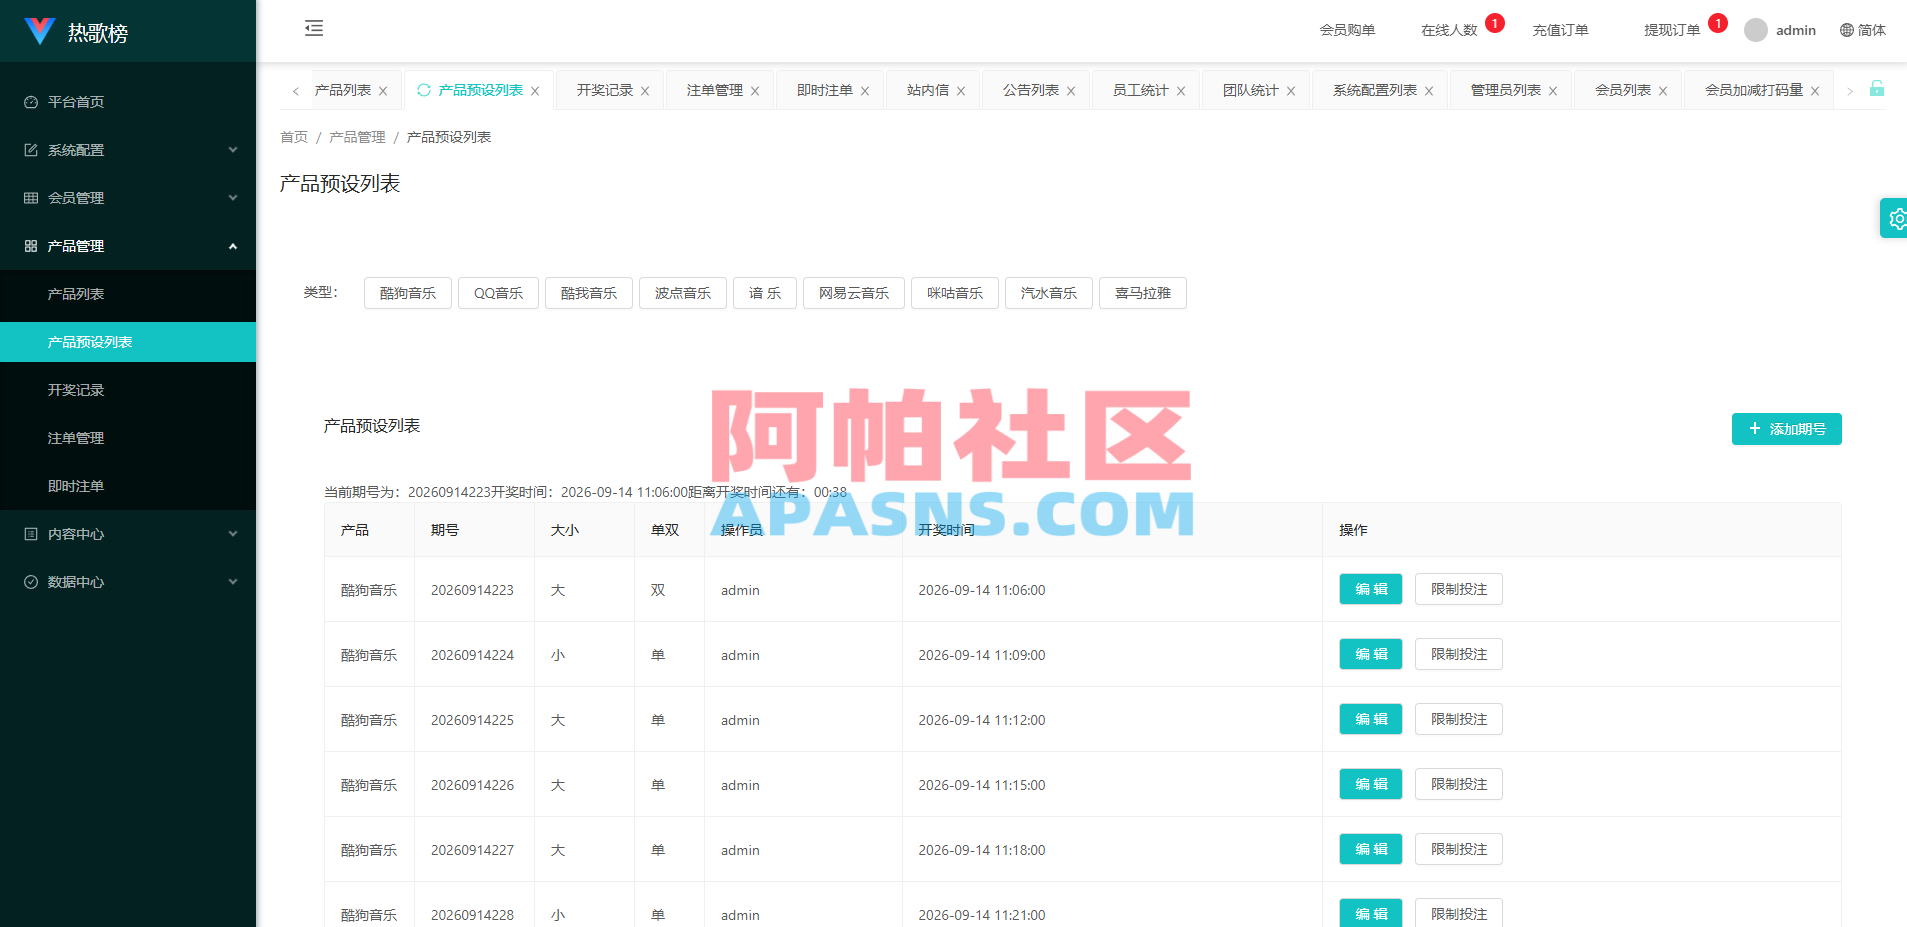Filter by type 网易云音乐
The height and width of the screenshot is (927, 1907).
(853, 293)
